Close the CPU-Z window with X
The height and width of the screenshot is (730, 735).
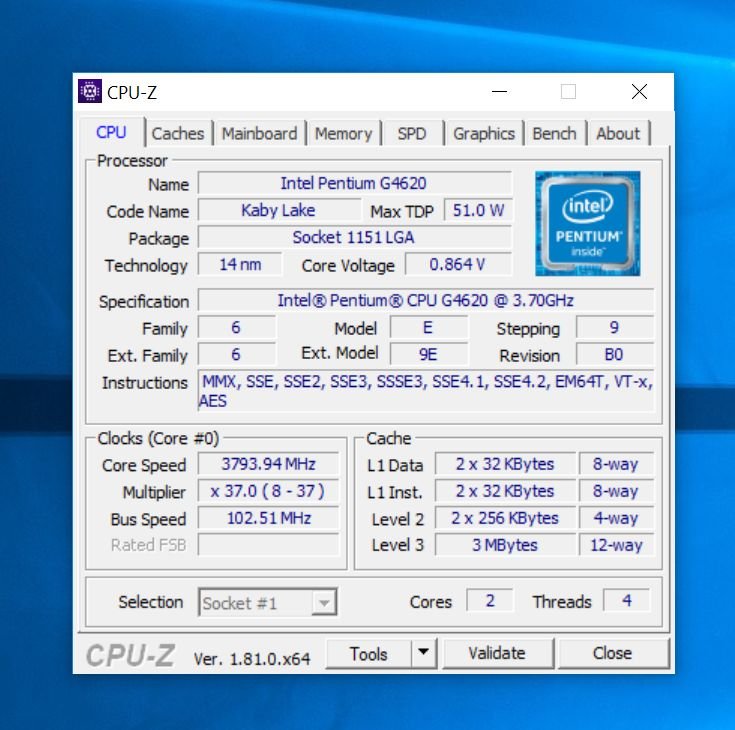pyautogui.click(x=639, y=91)
